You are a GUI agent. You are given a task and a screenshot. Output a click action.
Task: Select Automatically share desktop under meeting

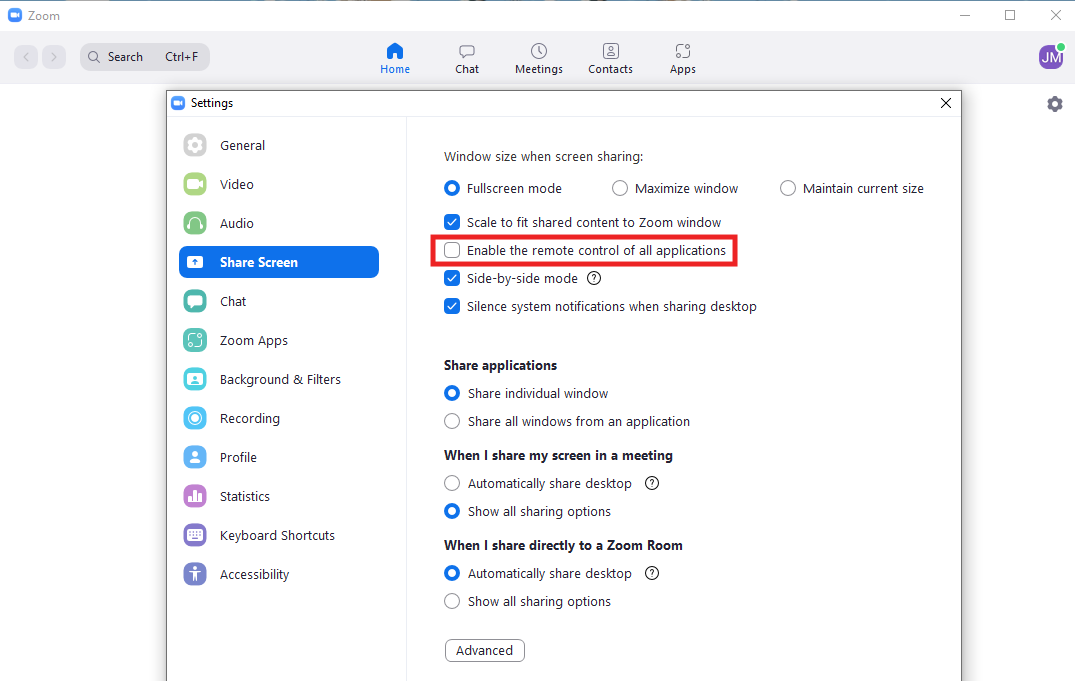(452, 483)
